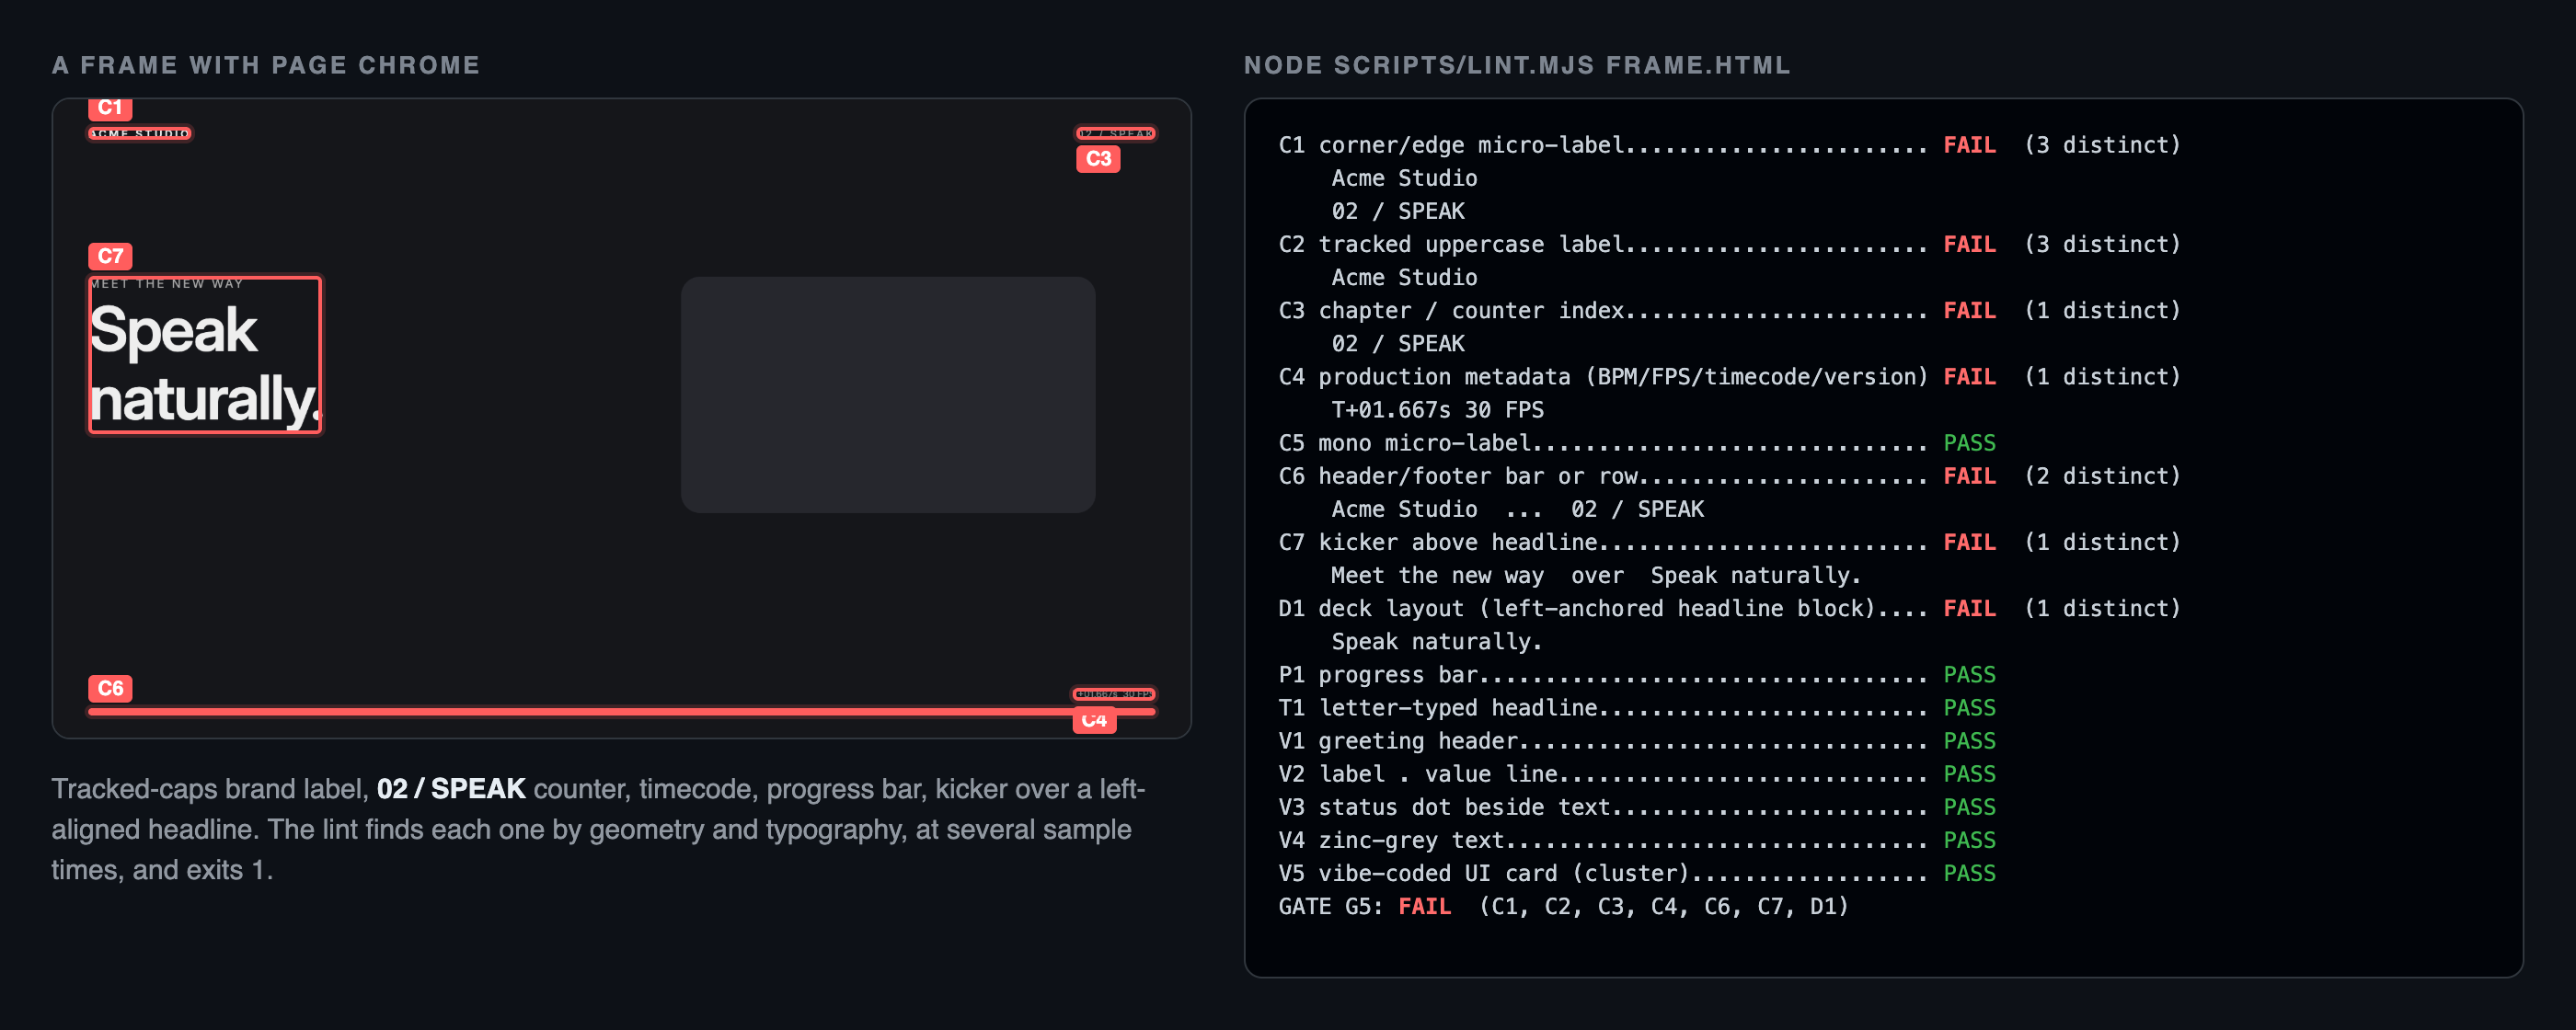
Task: Click the T1 letter-typed headline line
Action: 1637,708
